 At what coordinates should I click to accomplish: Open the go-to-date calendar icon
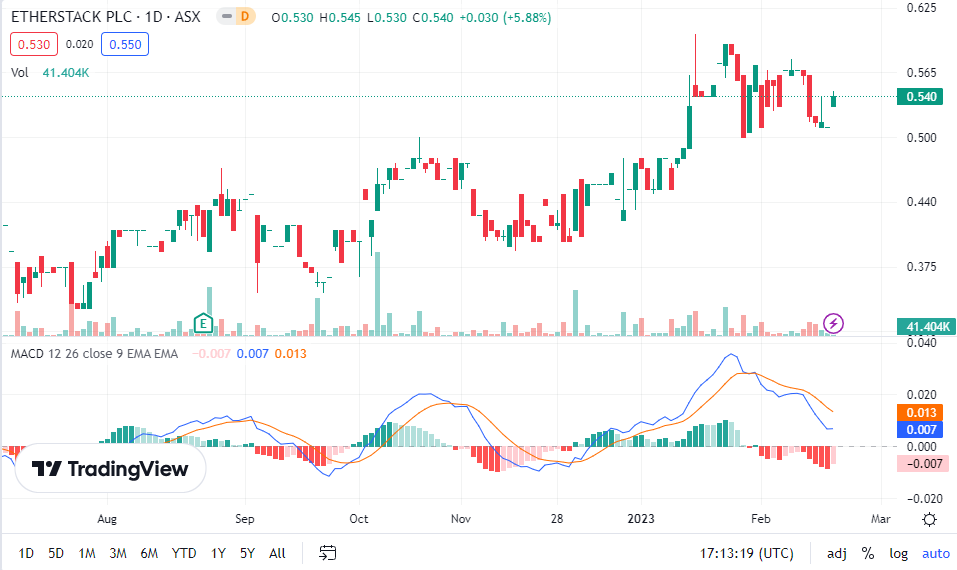[327, 553]
